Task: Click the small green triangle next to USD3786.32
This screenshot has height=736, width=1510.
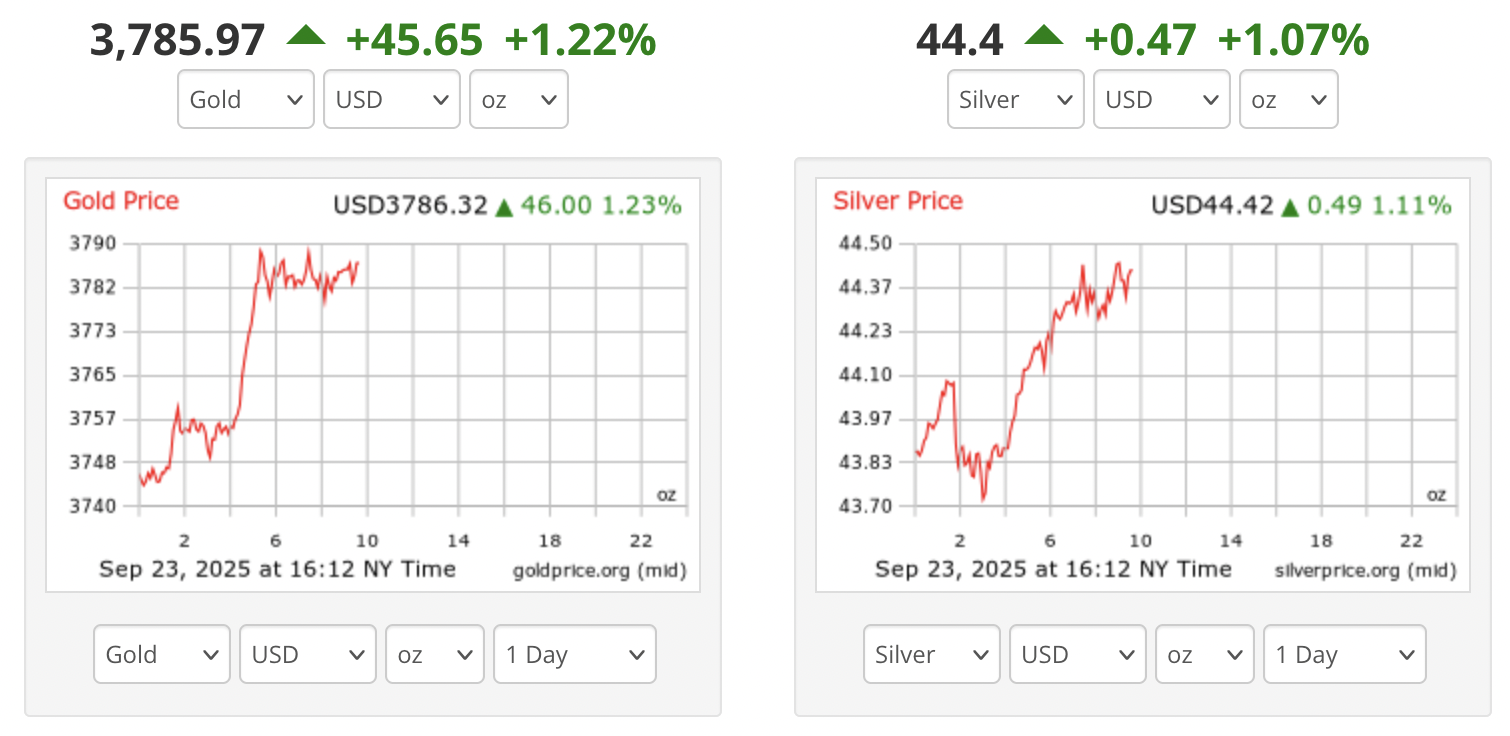Action: click(504, 207)
